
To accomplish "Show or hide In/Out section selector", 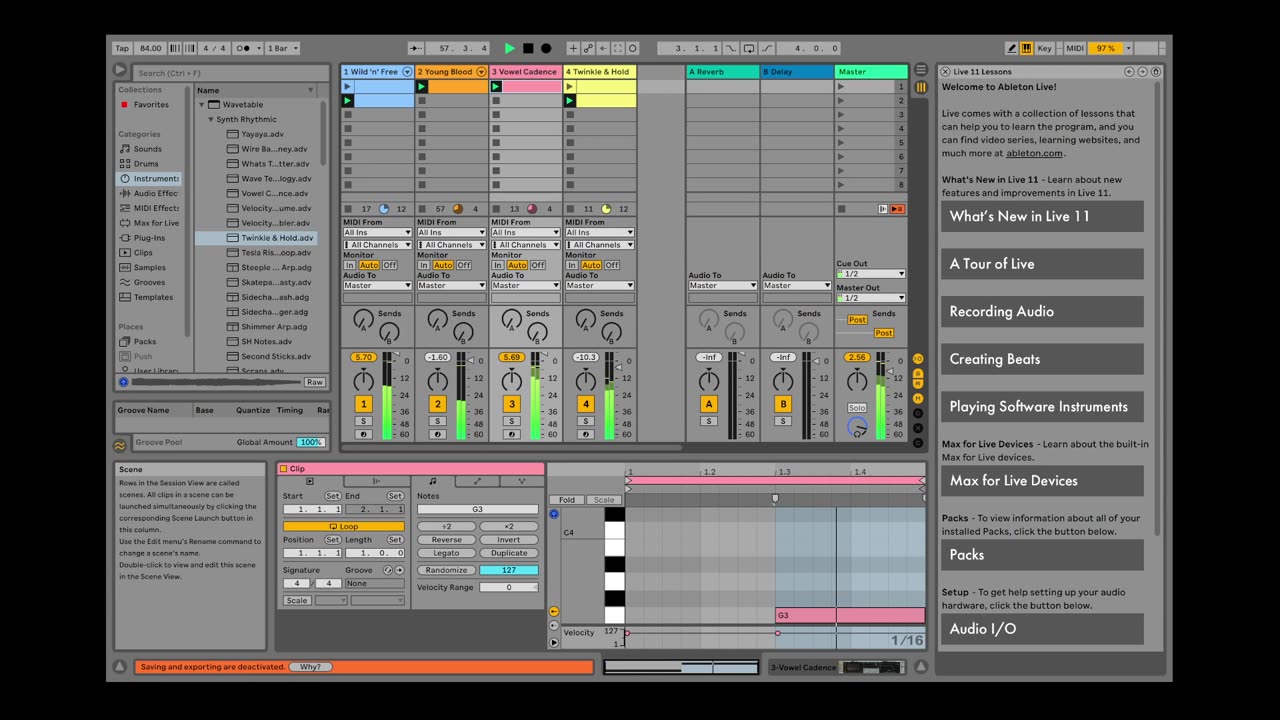I will tap(918, 358).
